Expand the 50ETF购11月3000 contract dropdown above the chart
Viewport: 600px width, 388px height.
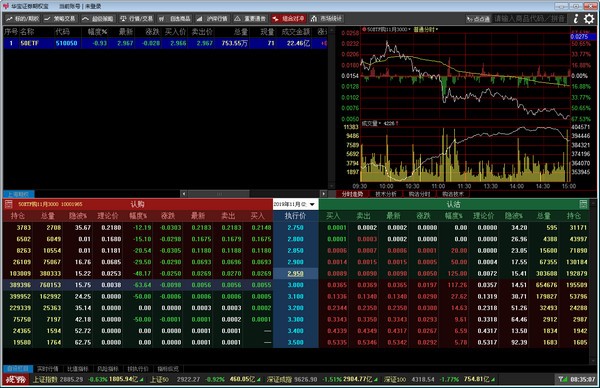click(386, 29)
